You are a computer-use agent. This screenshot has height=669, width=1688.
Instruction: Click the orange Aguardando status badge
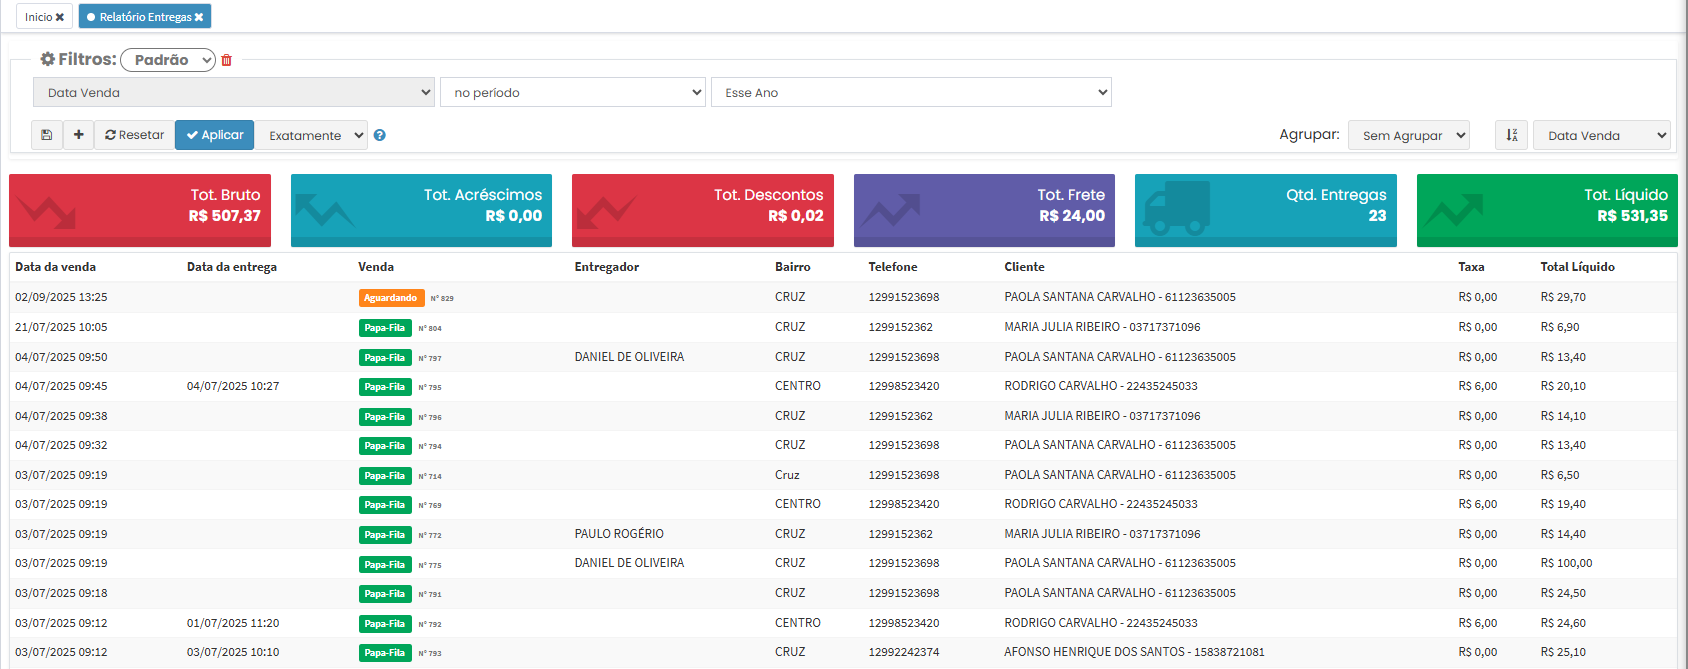pyautogui.click(x=391, y=298)
